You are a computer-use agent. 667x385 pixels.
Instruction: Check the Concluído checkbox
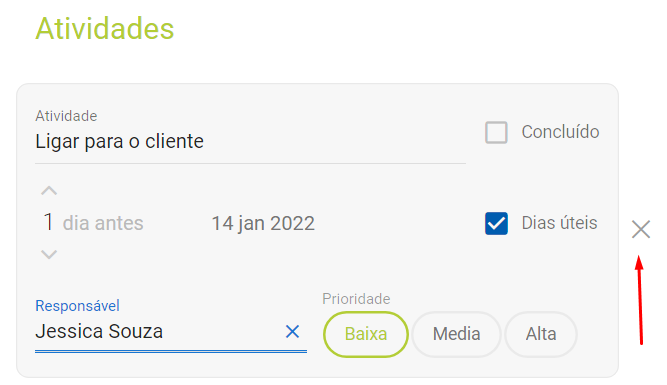[496, 132]
